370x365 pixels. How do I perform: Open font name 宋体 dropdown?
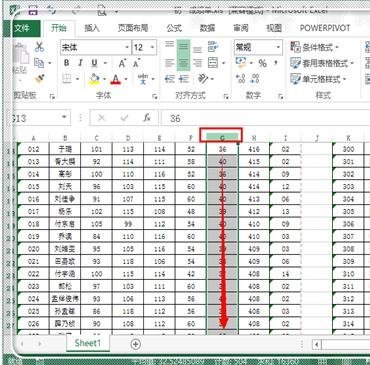point(127,47)
